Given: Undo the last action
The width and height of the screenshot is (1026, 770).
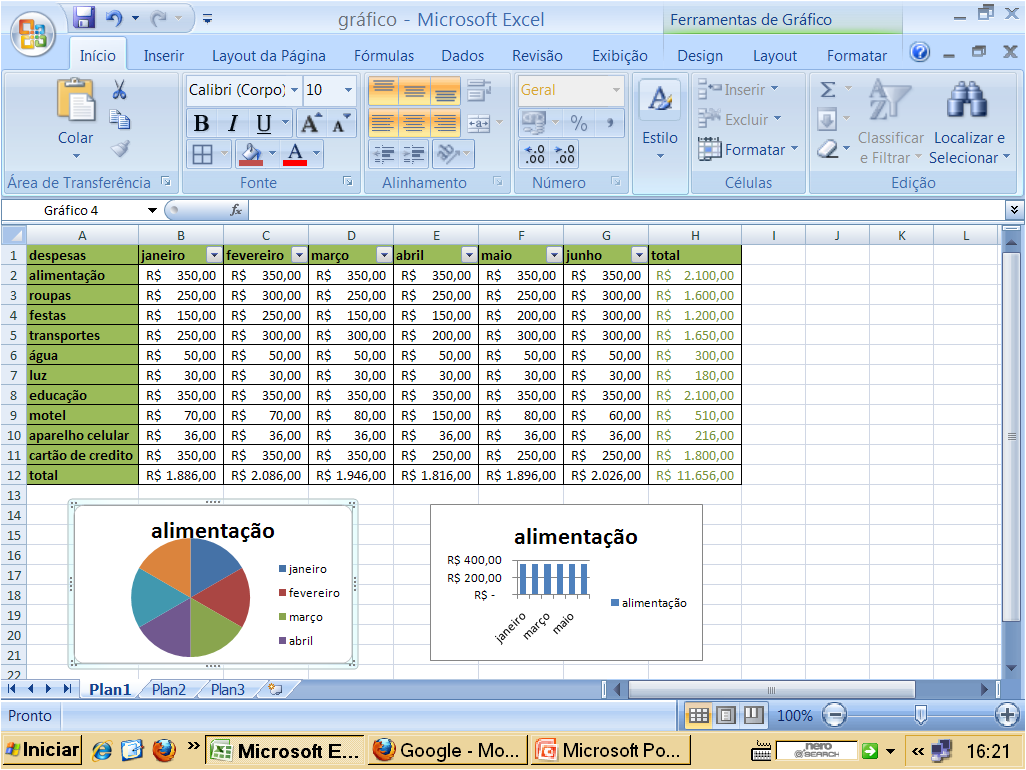Looking at the screenshot, I should pos(115,18).
